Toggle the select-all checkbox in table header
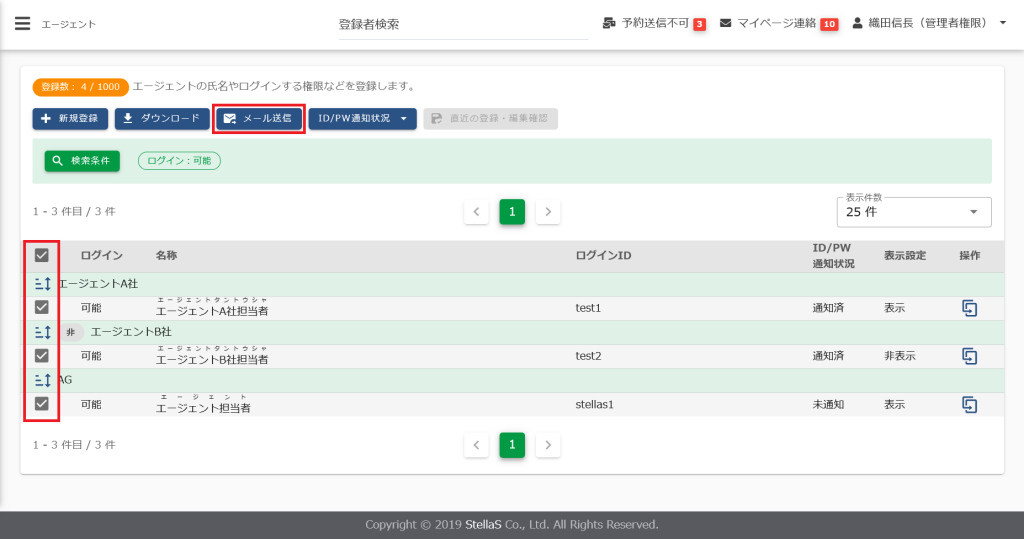1024x539 pixels. [x=42, y=255]
